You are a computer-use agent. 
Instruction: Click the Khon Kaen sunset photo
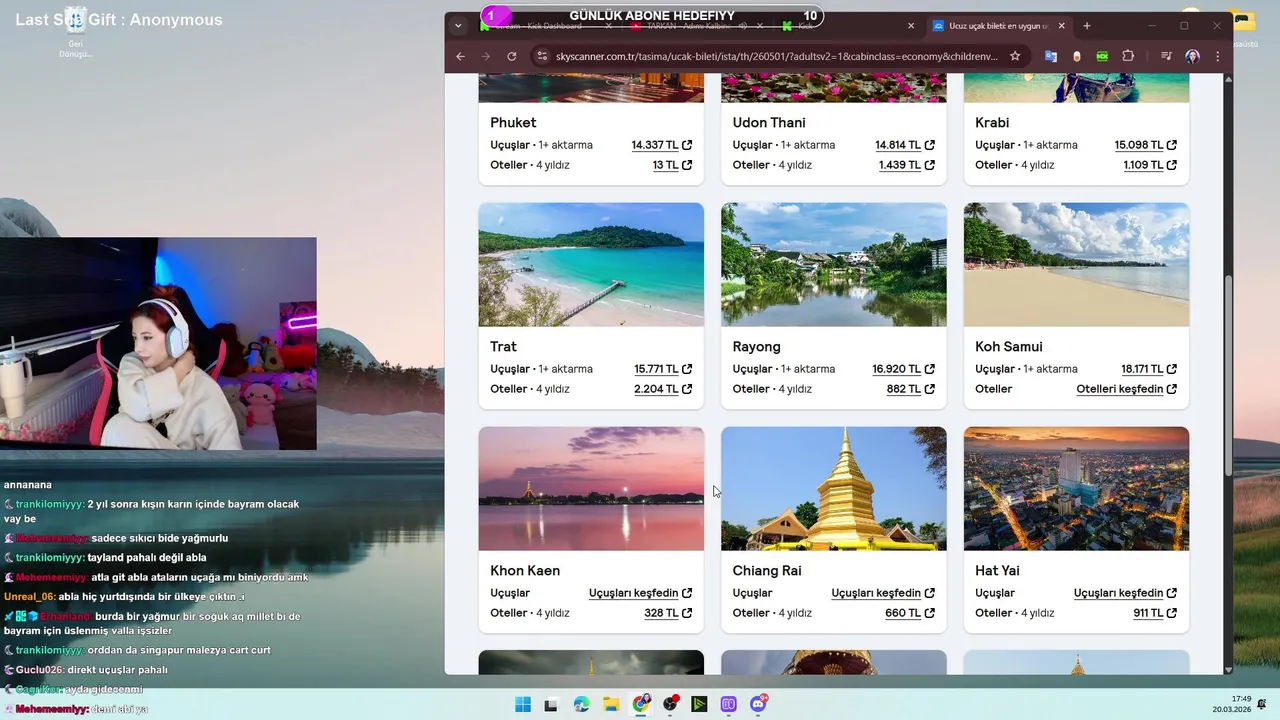point(591,489)
